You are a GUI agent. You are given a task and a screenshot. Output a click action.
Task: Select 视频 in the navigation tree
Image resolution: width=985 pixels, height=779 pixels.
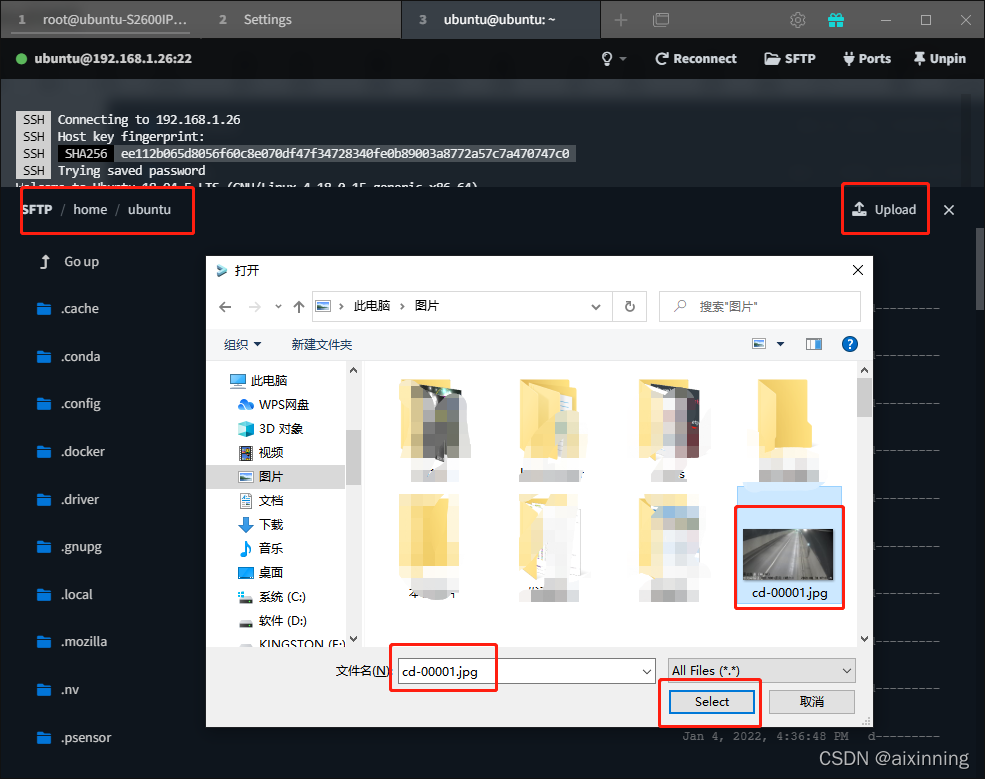(x=261, y=452)
